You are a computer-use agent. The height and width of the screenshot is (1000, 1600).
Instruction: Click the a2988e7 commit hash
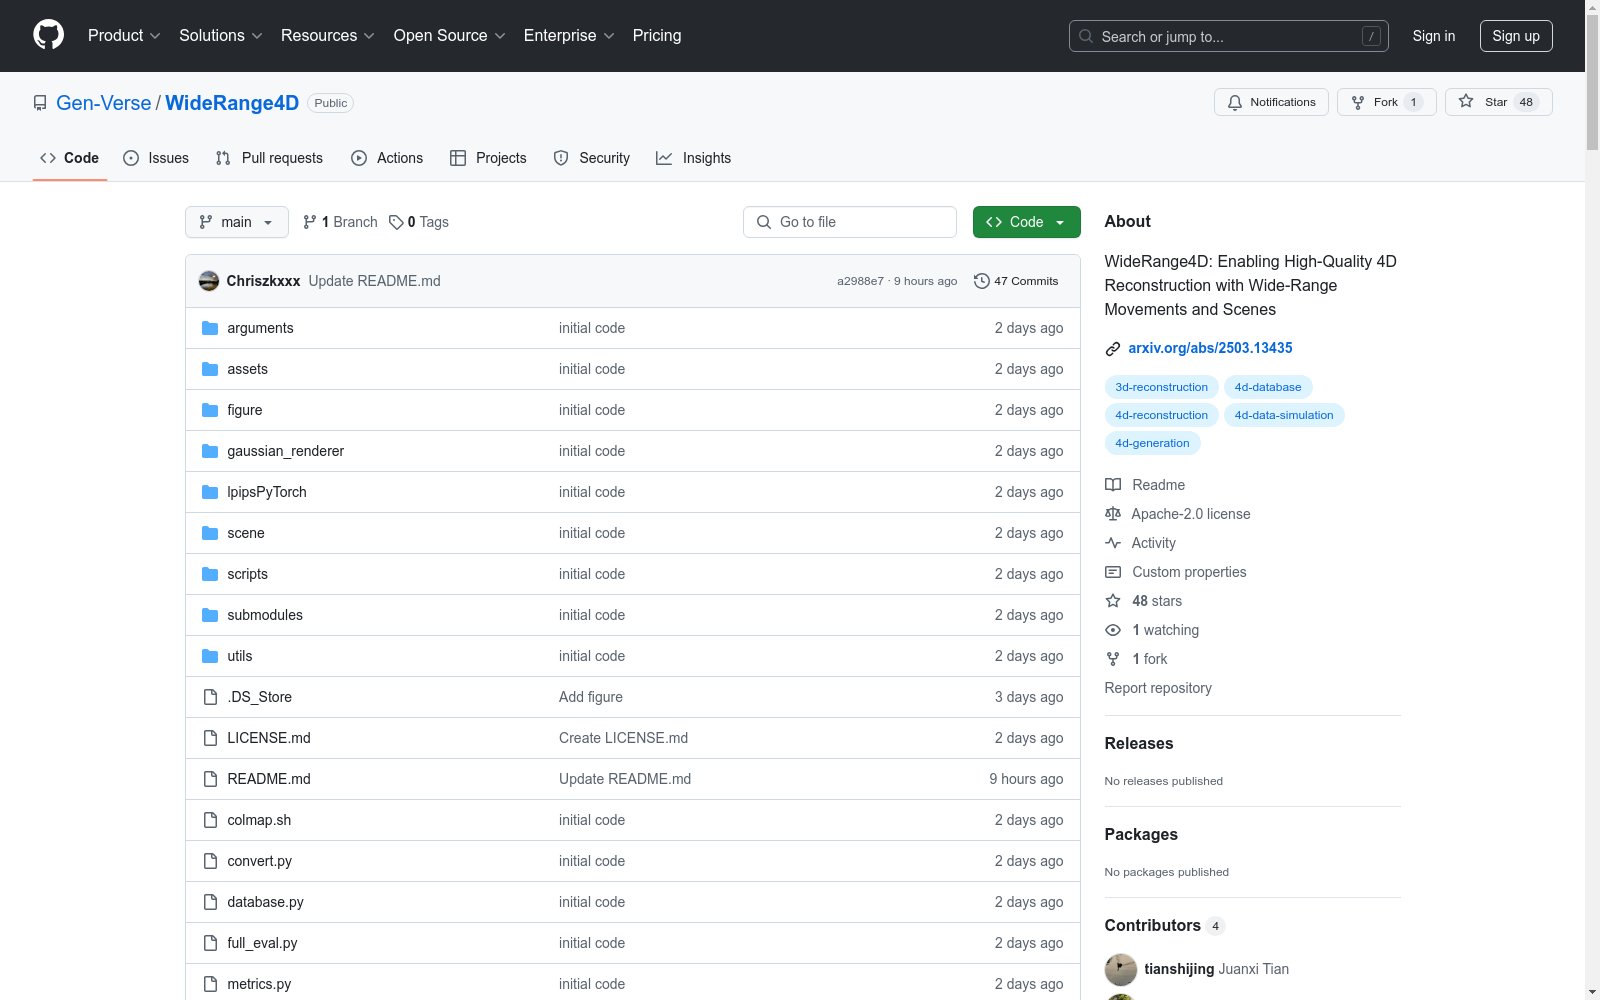[860, 281]
